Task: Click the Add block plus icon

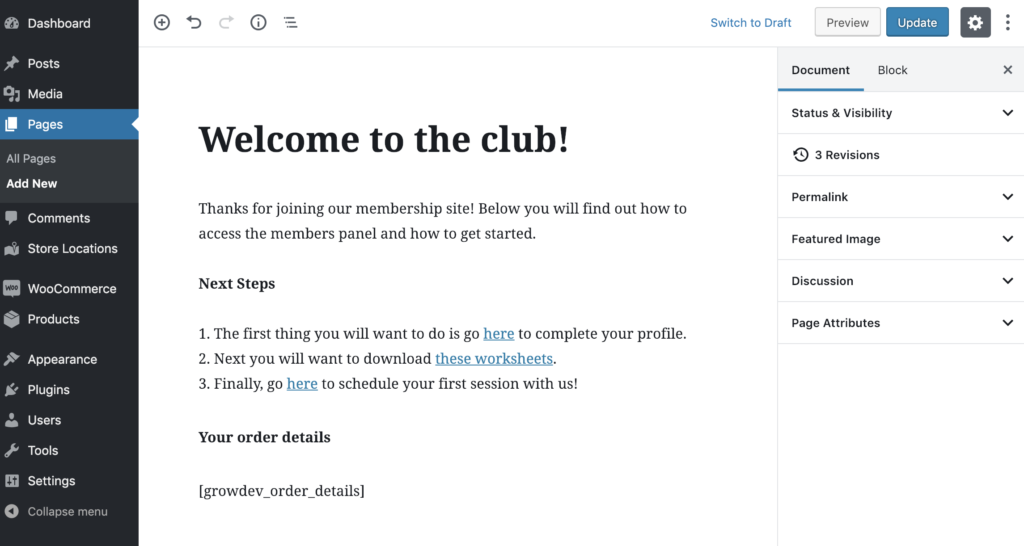Action: coord(161,22)
